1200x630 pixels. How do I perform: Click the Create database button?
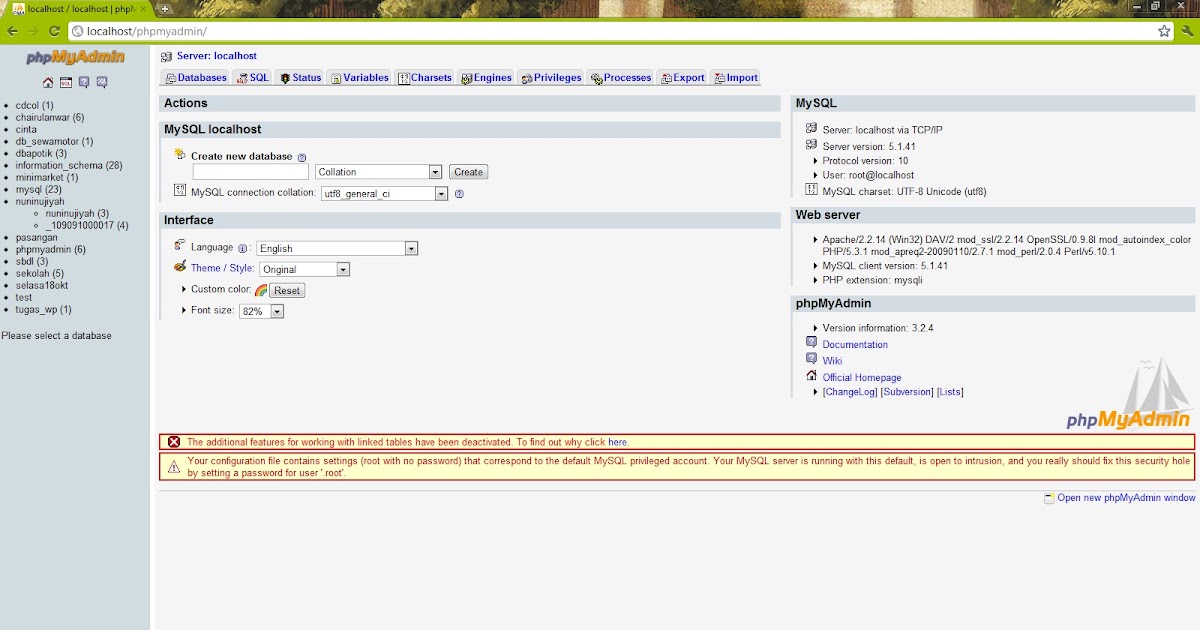click(468, 172)
